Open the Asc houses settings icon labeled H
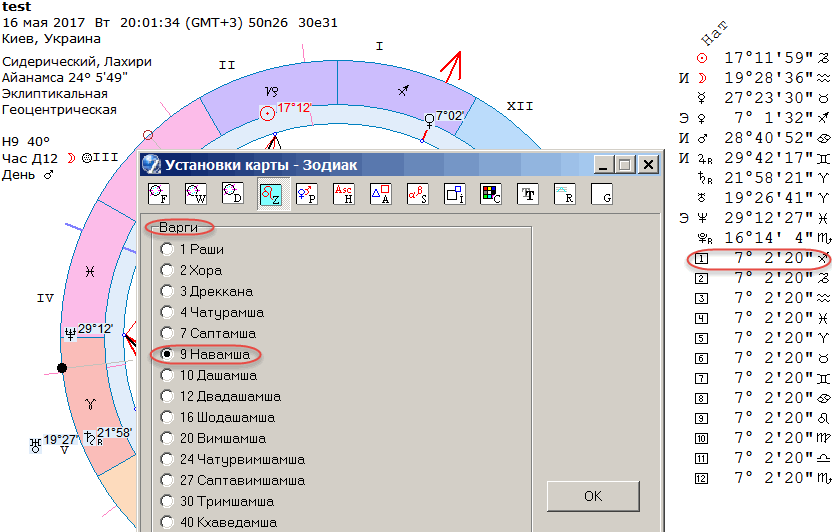The height and width of the screenshot is (532, 832). point(343,194)
